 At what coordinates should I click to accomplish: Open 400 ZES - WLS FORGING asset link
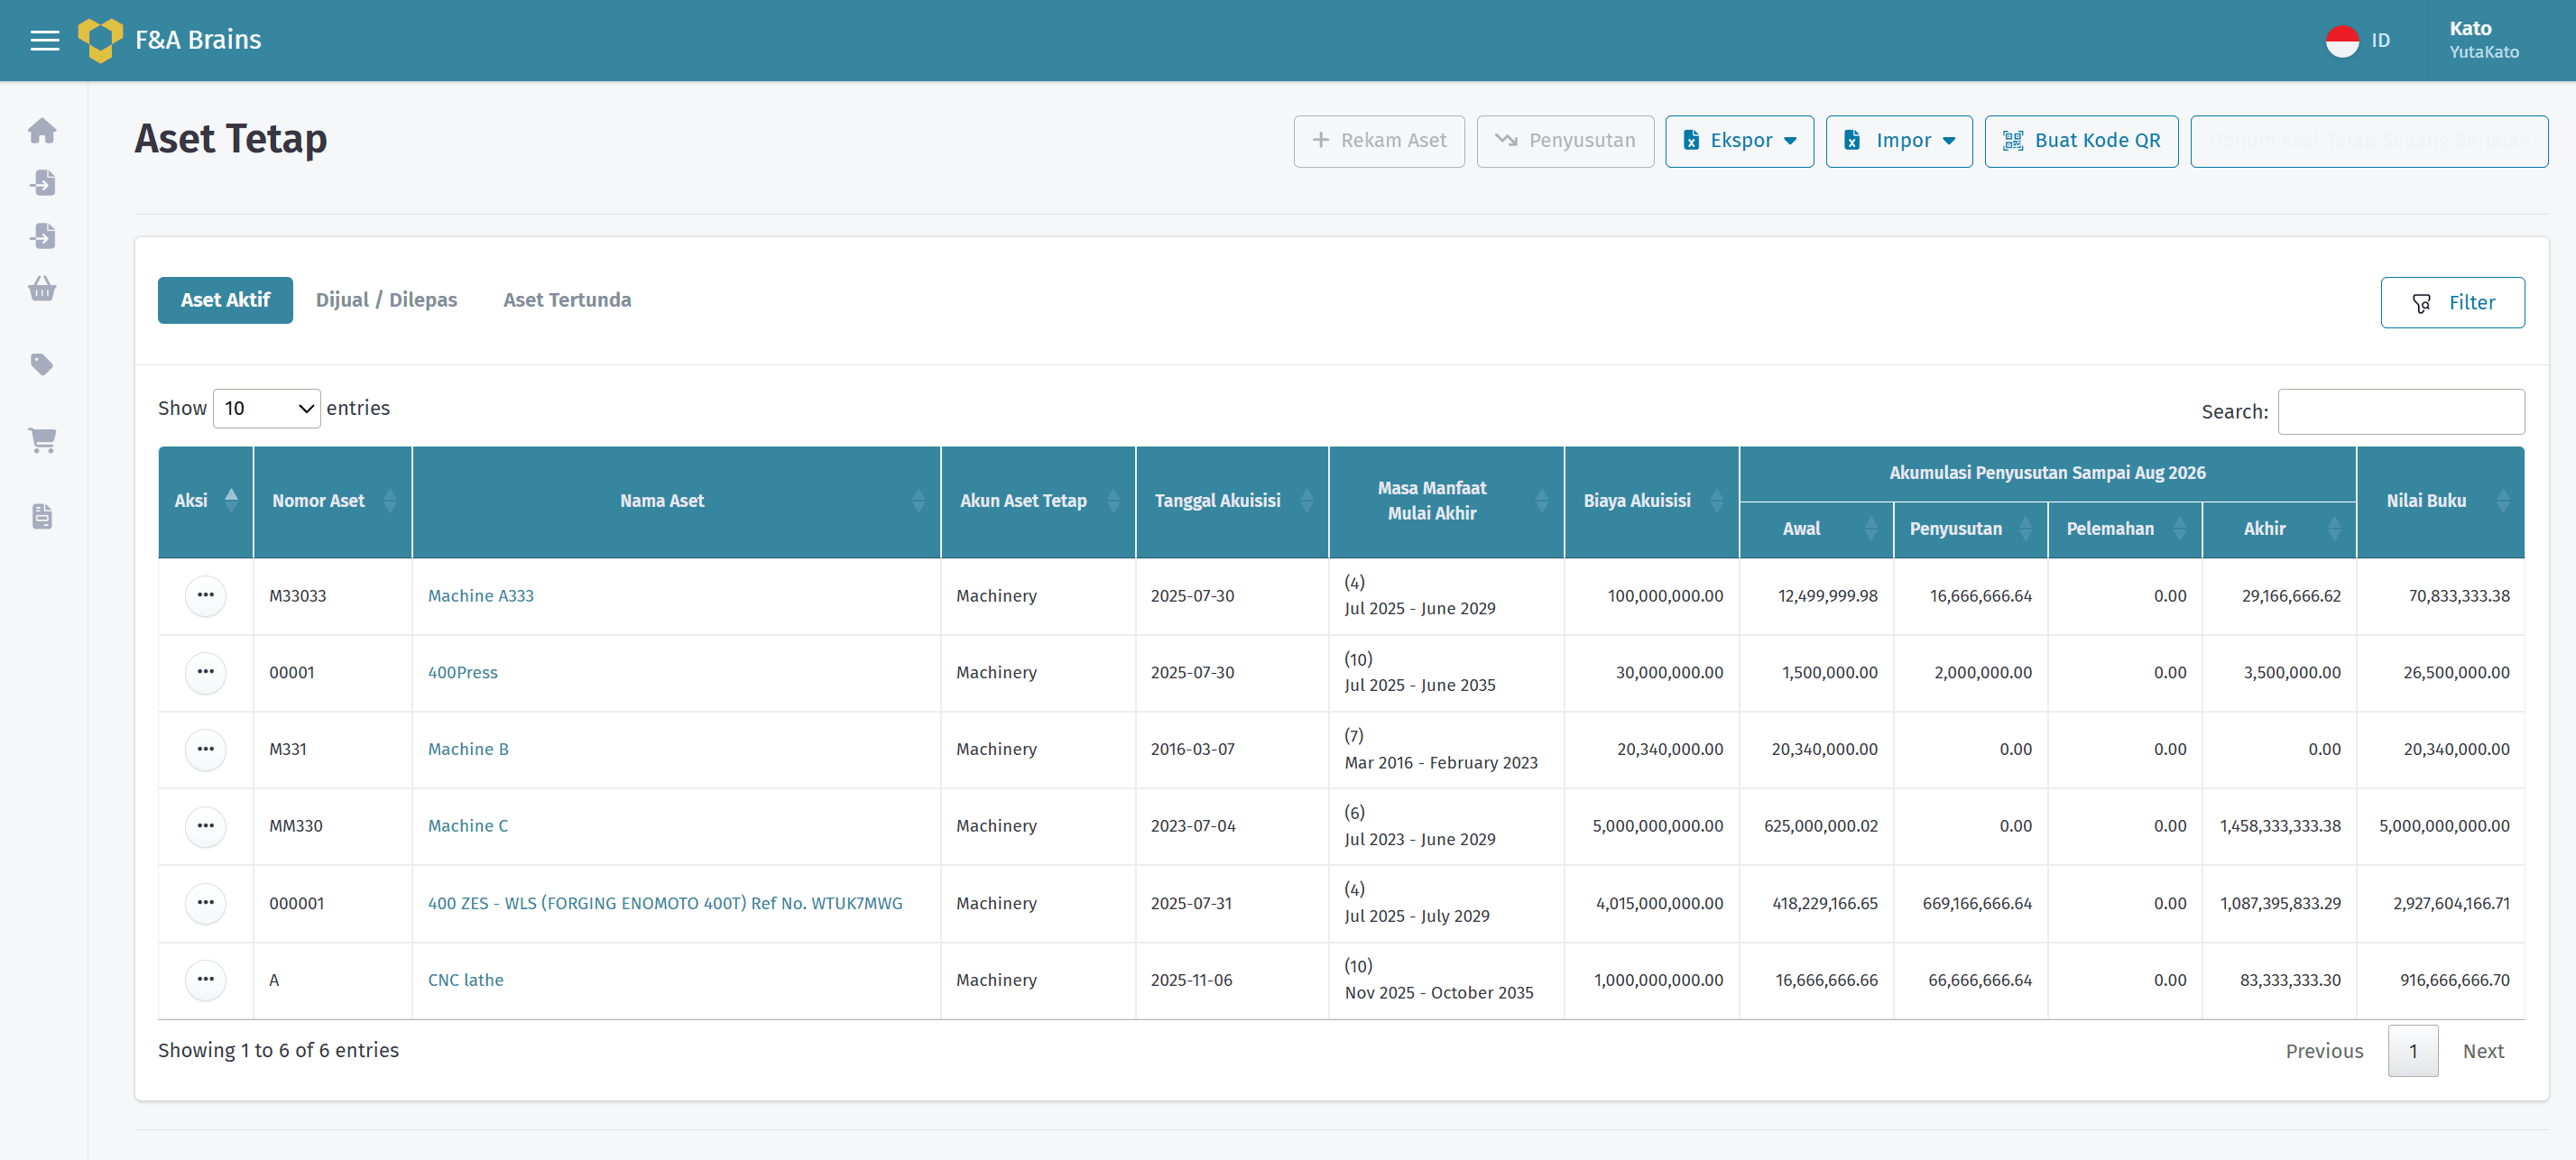click(x=665, y=903)
